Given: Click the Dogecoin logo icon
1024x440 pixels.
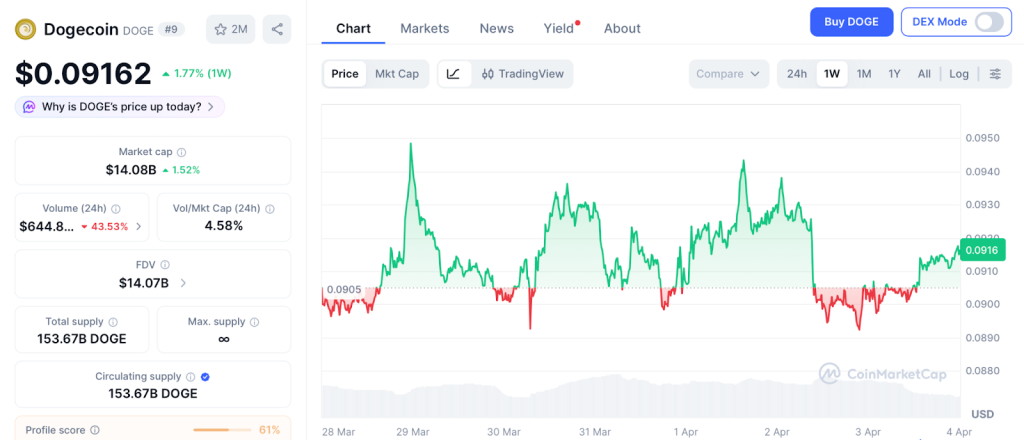Looking at the screenshot, I should (x=25, y=29).
